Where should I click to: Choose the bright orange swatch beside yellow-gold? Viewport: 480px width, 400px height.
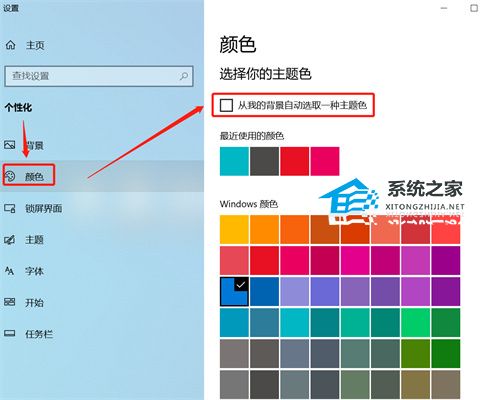coord(264,230)
